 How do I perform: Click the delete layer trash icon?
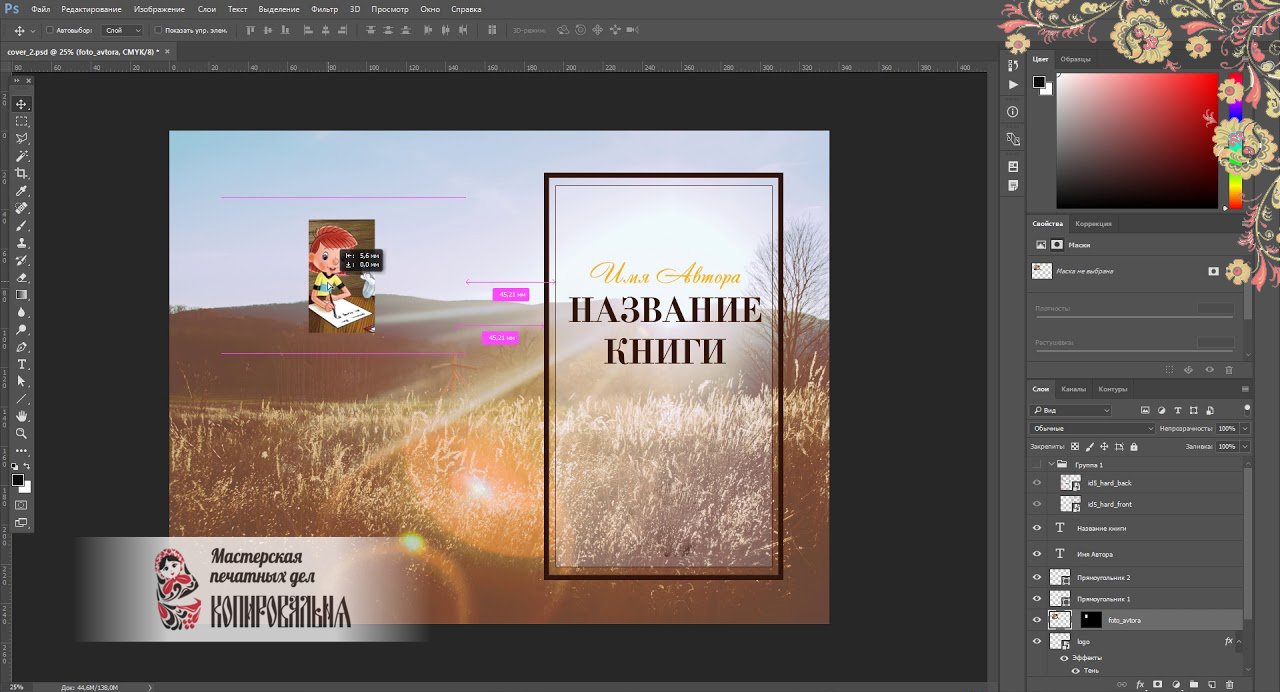point(1229,684)
